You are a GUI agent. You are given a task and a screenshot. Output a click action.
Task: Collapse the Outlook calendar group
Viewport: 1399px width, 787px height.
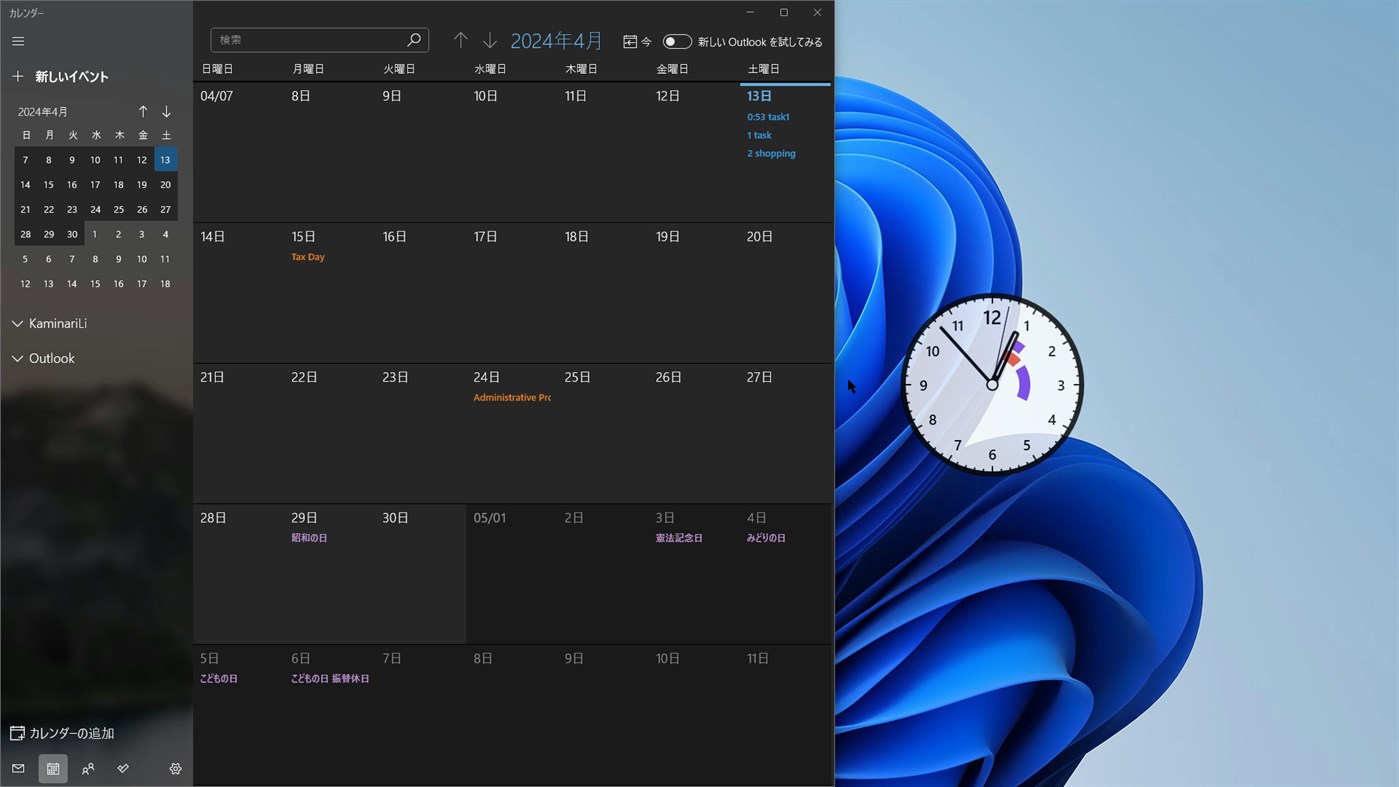tap(17, 358)
